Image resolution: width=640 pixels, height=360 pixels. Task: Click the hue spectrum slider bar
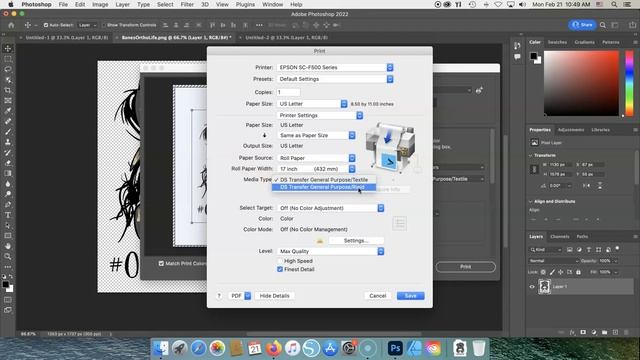pos(629,84)
